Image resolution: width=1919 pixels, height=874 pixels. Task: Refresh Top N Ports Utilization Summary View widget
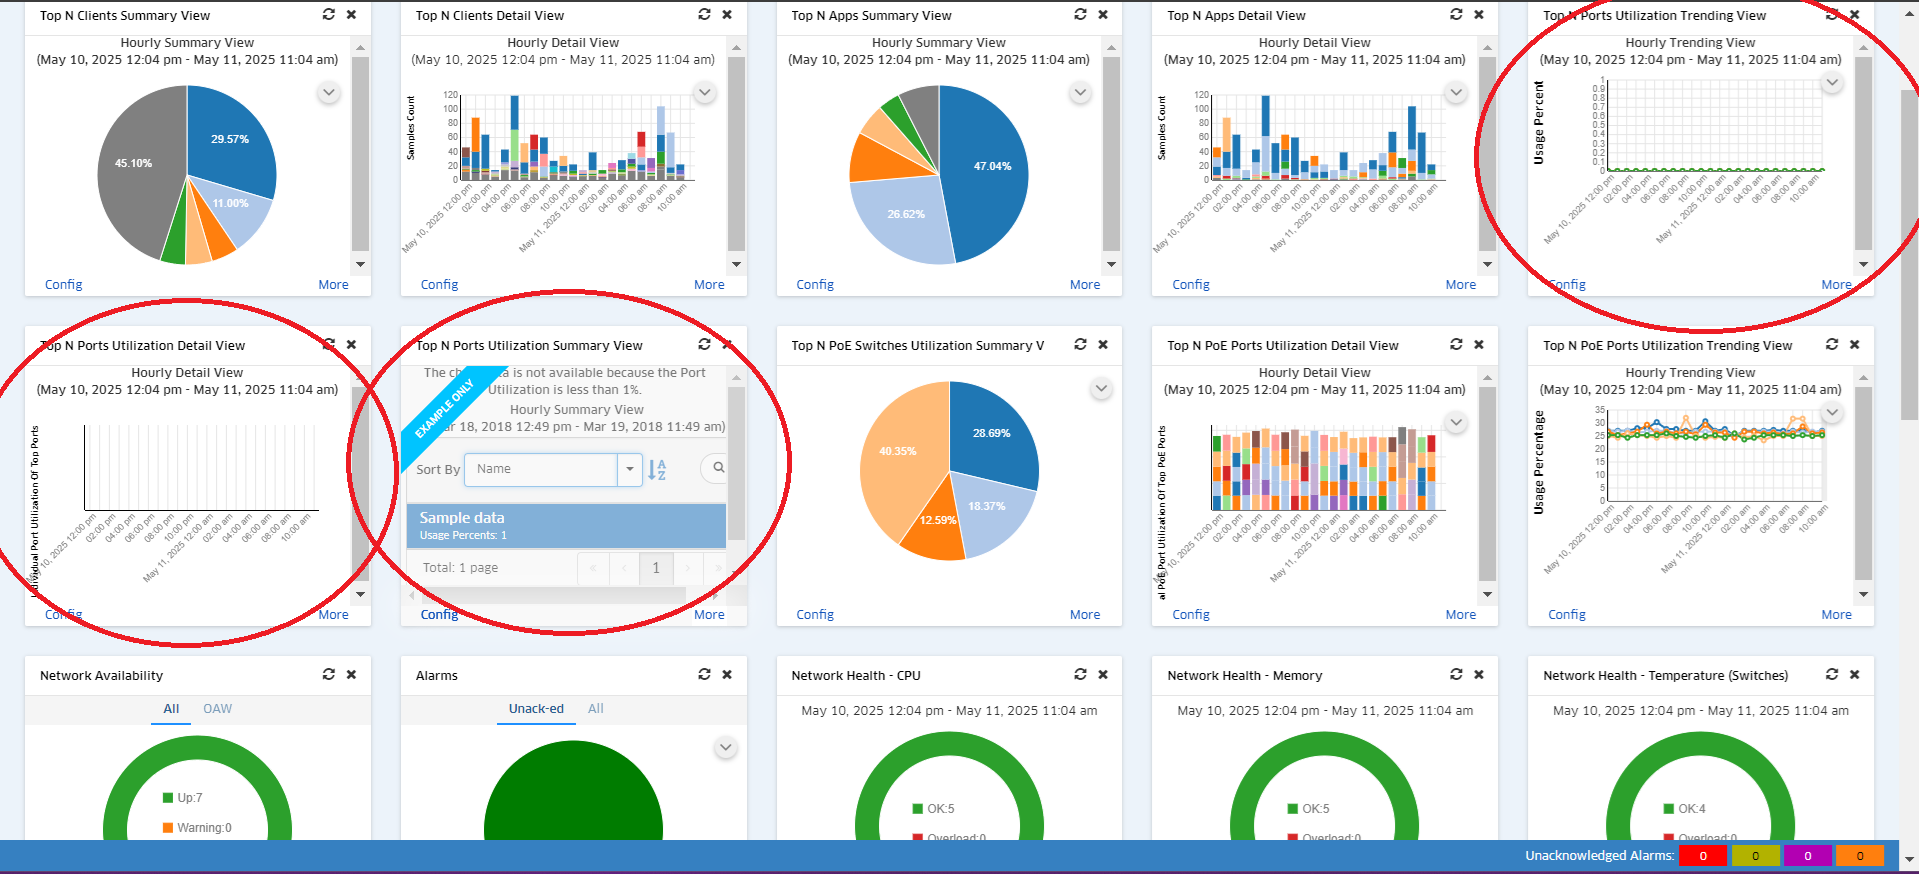coord(704,344)
